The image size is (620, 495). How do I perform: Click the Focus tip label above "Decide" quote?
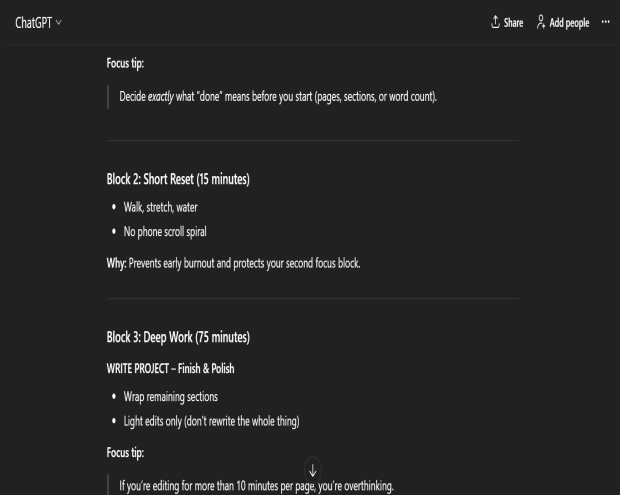click(125, 63)
